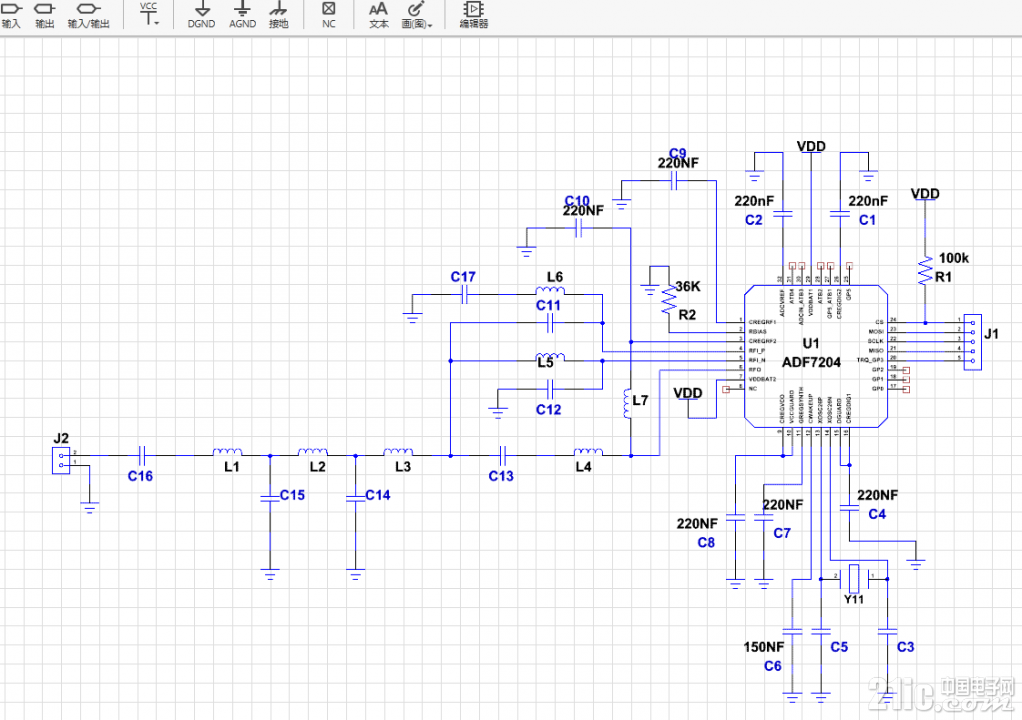1022x720 pixels.
Task: Select capacitor C9 symbol
Action: click(x=675, y=182)
